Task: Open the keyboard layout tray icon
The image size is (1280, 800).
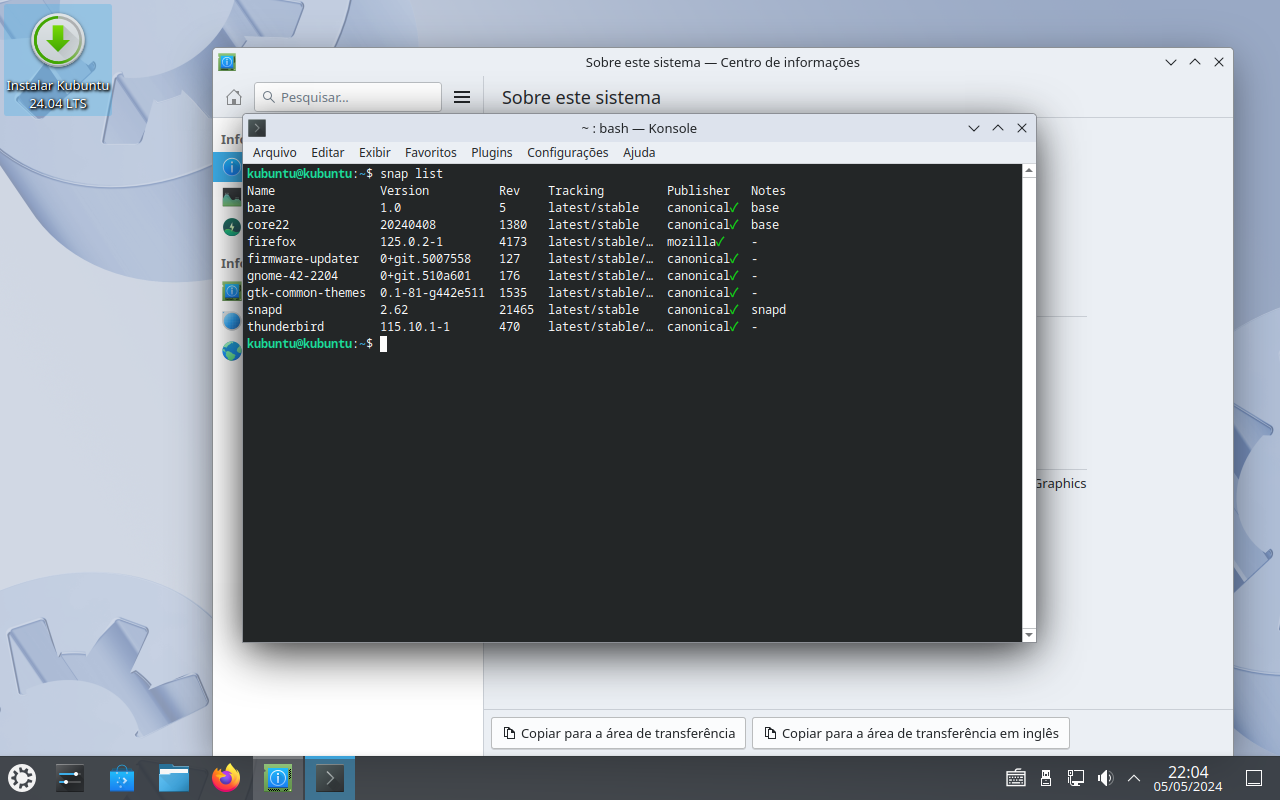Action: [x=1015, y=777]
